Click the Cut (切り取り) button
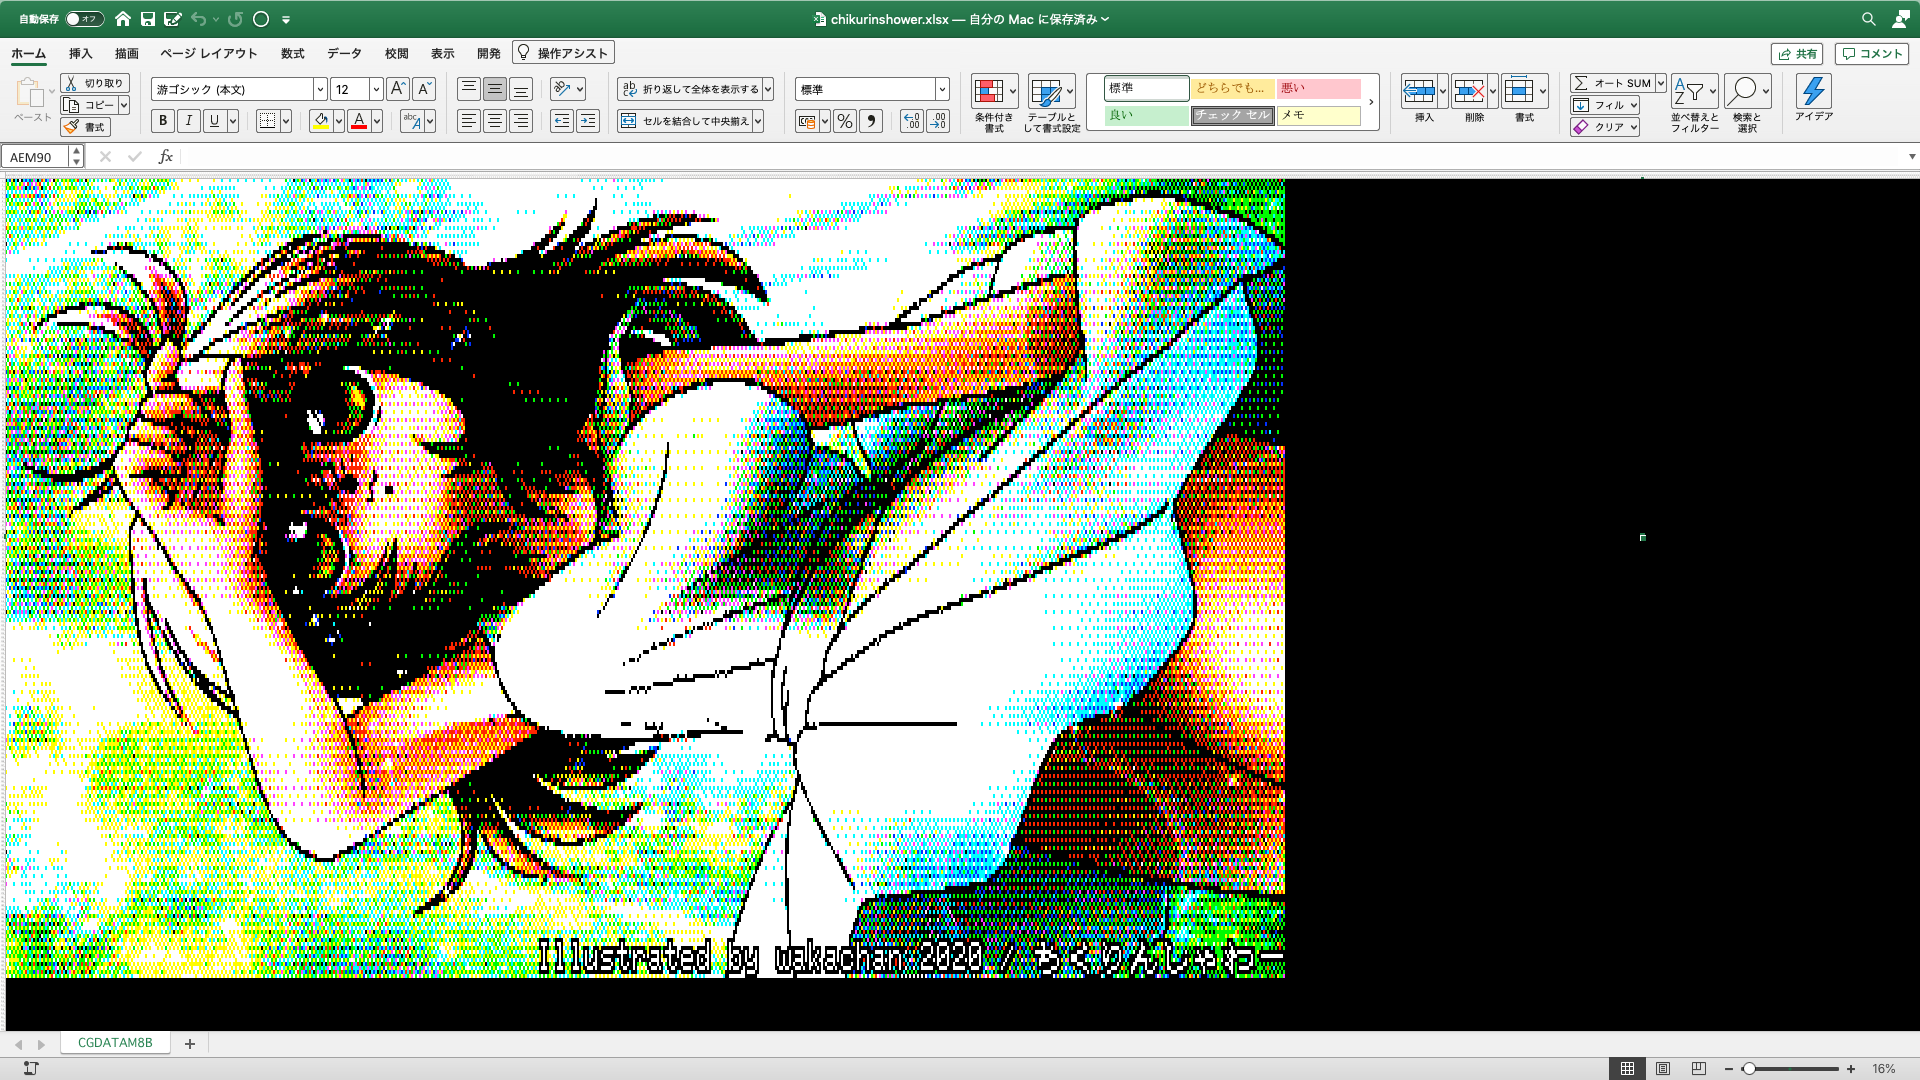This screenshot has height=1080, width=1920. 95,83
